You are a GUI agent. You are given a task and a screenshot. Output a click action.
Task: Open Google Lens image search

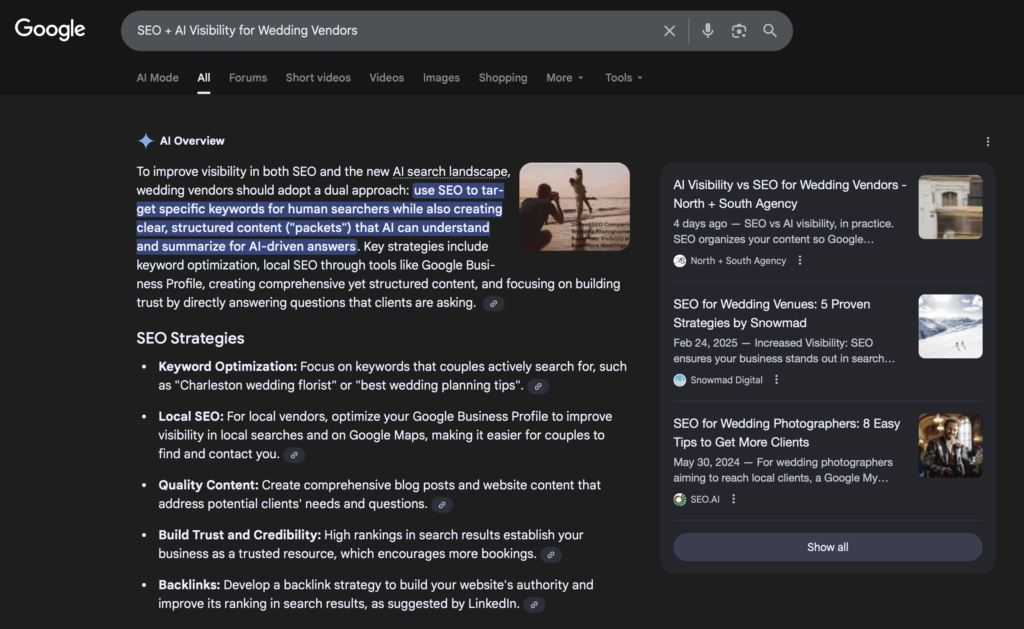pos(739,31)
